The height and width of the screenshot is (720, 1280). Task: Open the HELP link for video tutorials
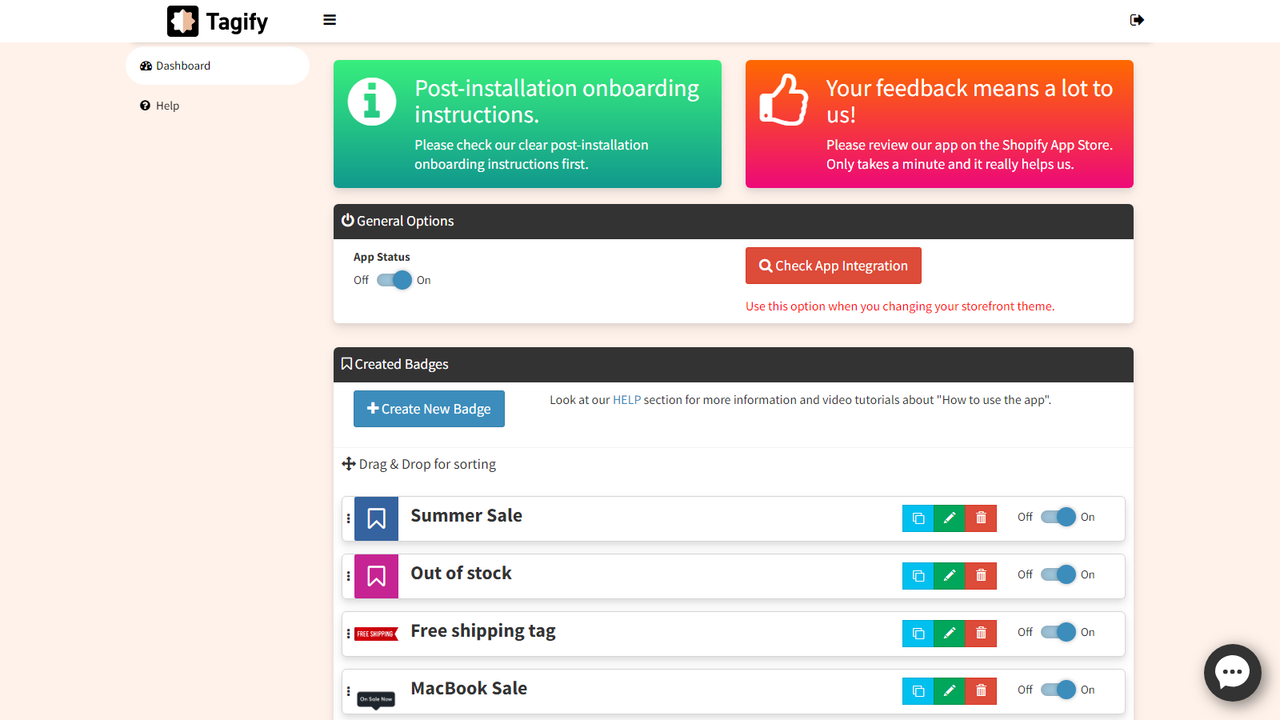coord(626,399)
